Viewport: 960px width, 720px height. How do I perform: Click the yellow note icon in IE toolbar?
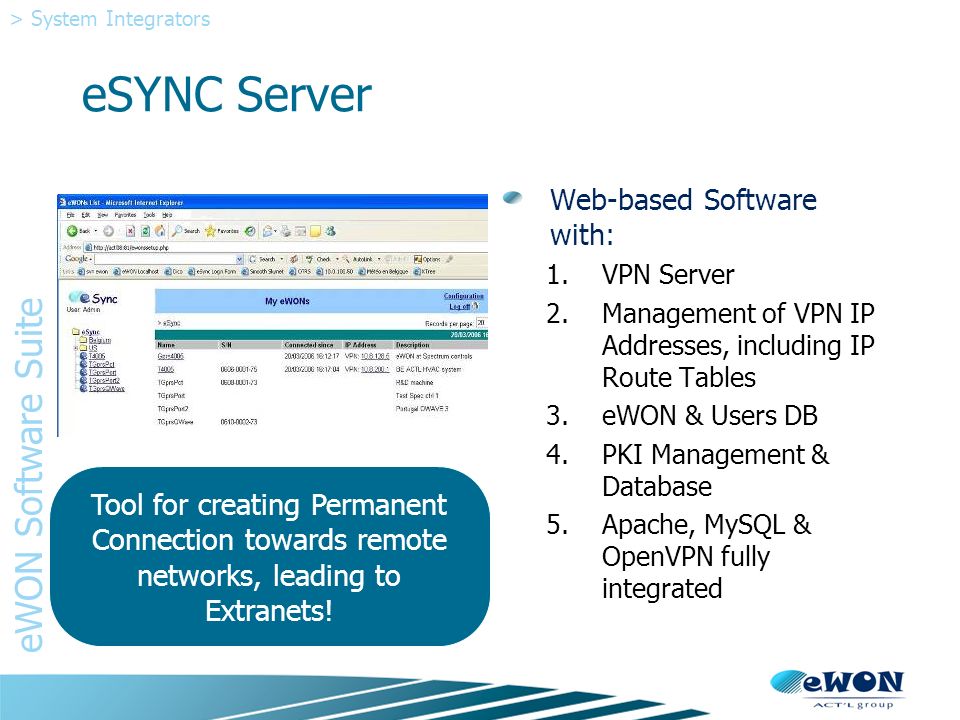tap(315, 231)
